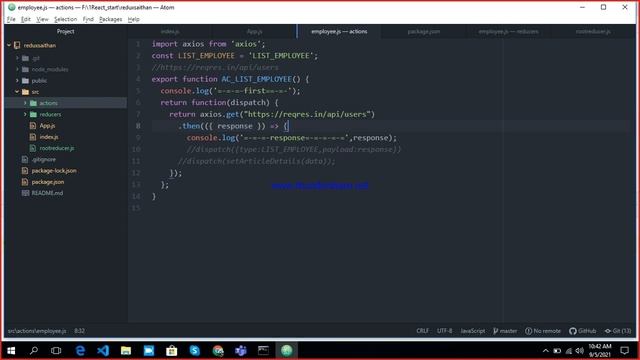640x360 pixels.
Task: Select the Project panel header
Action: tap(65, 31)
